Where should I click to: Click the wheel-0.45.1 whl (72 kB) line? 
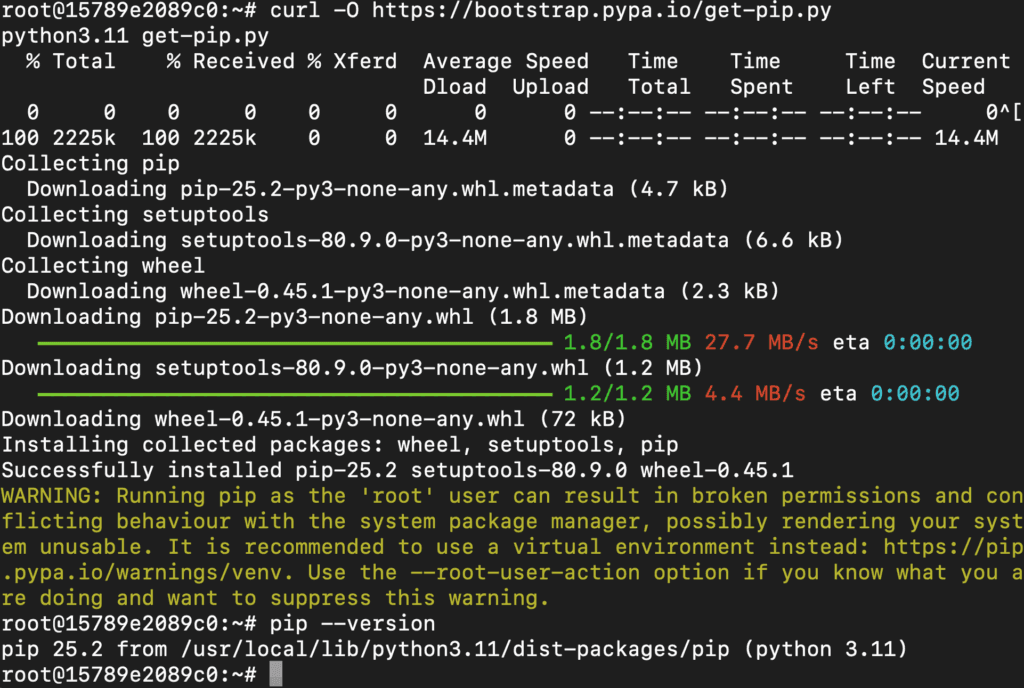(313, 418)
